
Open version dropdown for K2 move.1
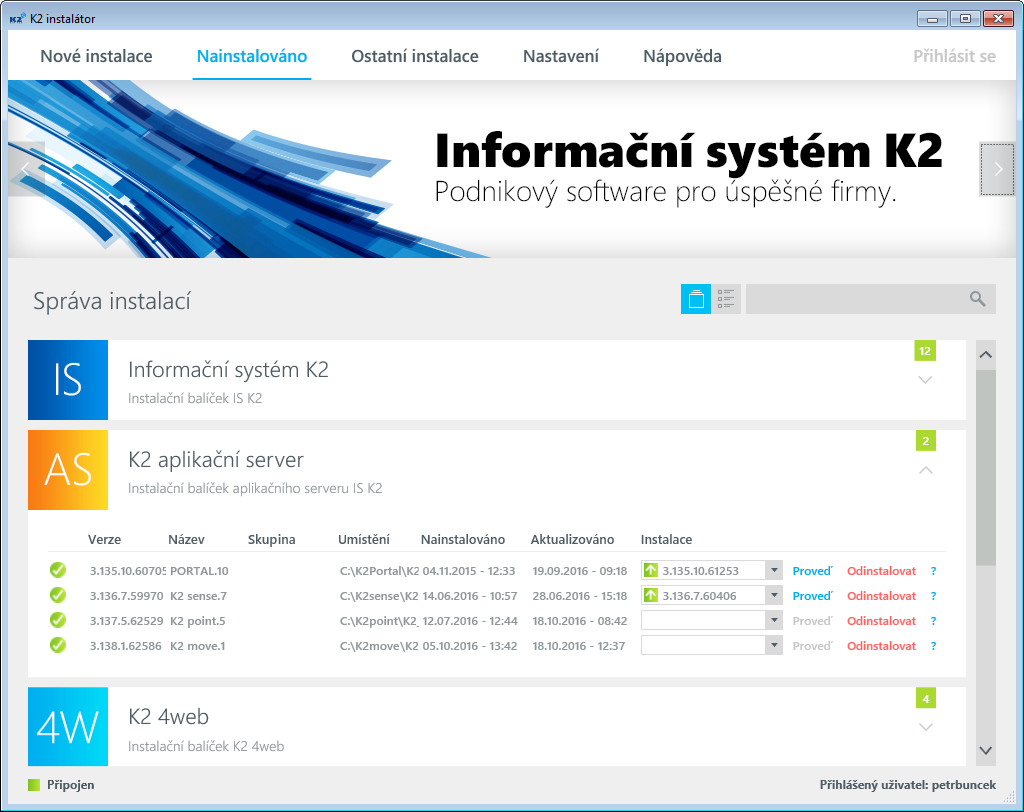coord(774,645)
